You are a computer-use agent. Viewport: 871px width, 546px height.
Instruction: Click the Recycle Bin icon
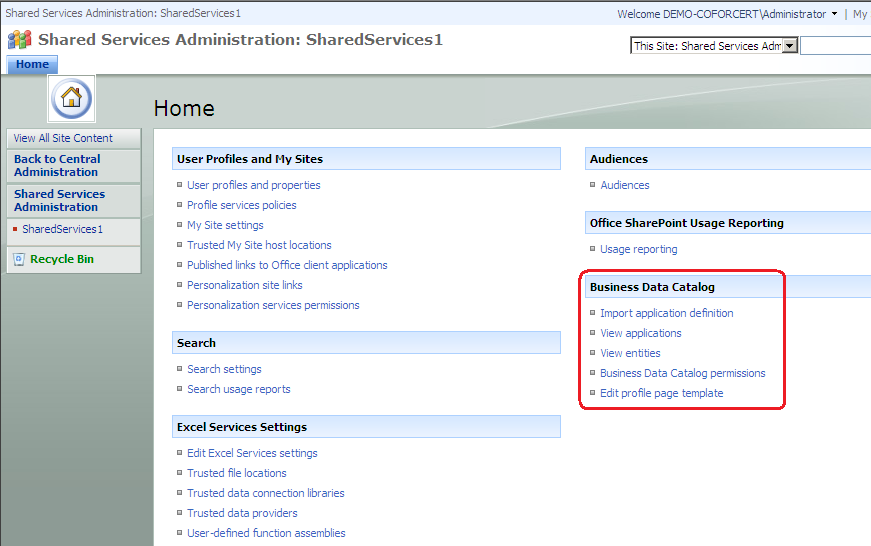coord(19,259)
